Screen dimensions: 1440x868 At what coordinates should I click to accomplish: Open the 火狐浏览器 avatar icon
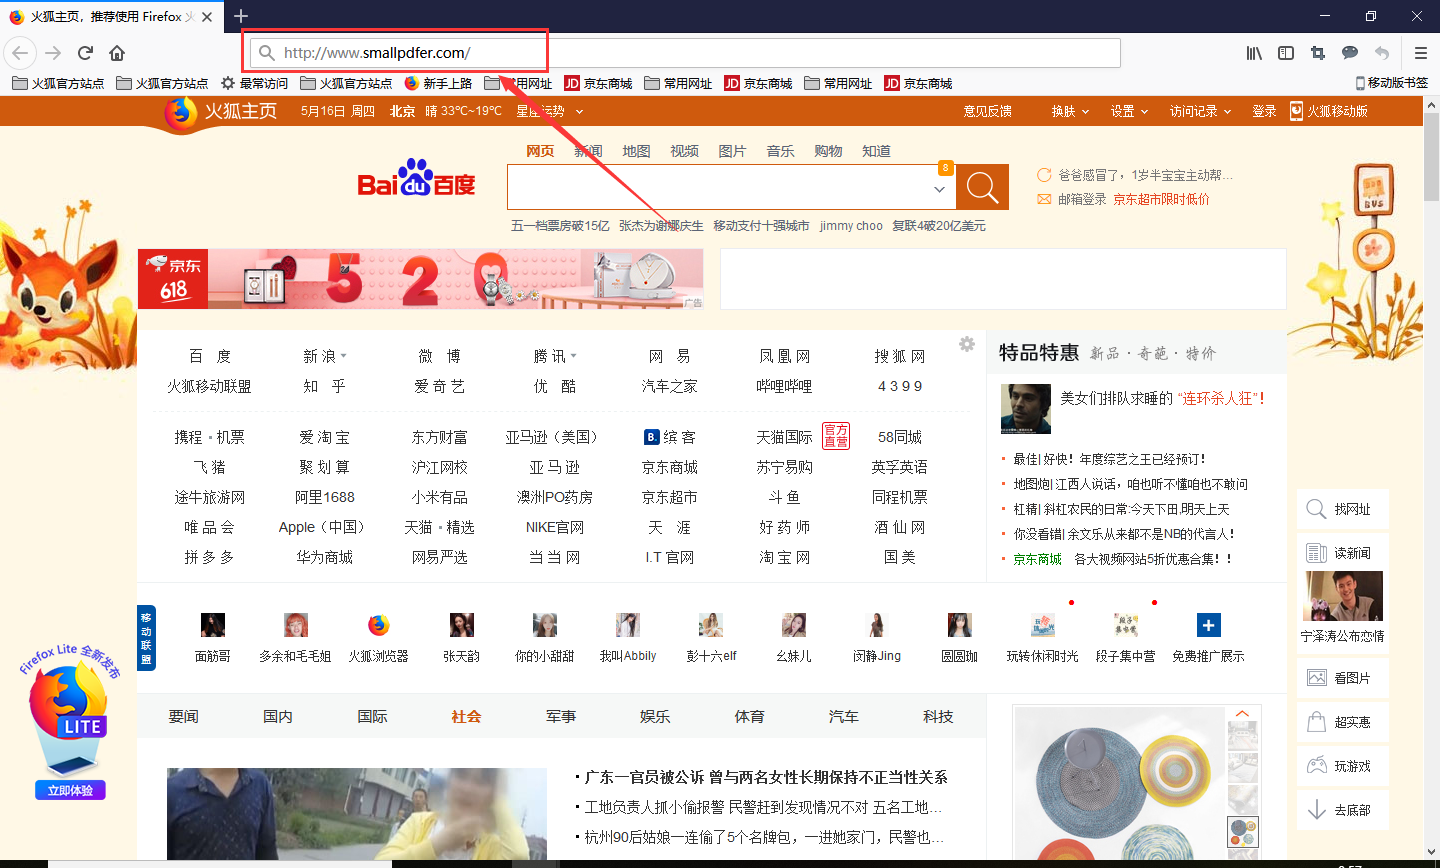coord(378,625)
